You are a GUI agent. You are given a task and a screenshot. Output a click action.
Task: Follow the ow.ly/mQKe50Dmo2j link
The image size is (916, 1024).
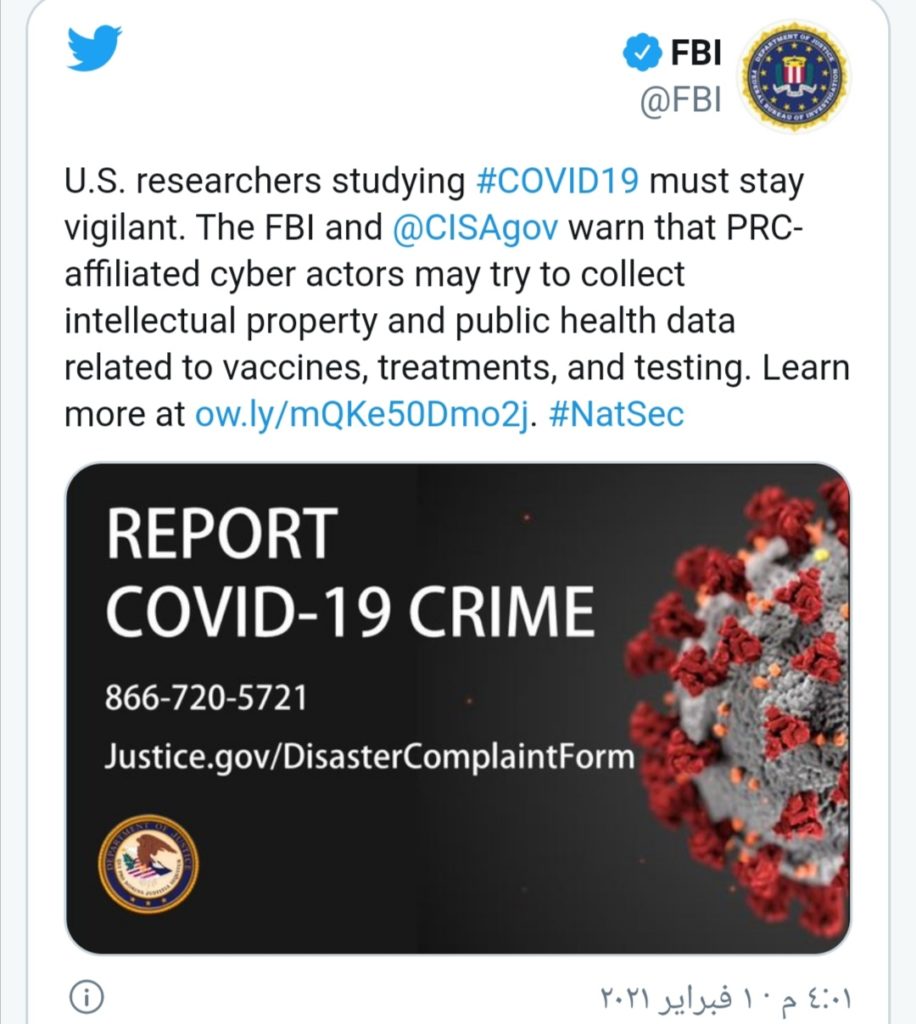click(361, 414)
